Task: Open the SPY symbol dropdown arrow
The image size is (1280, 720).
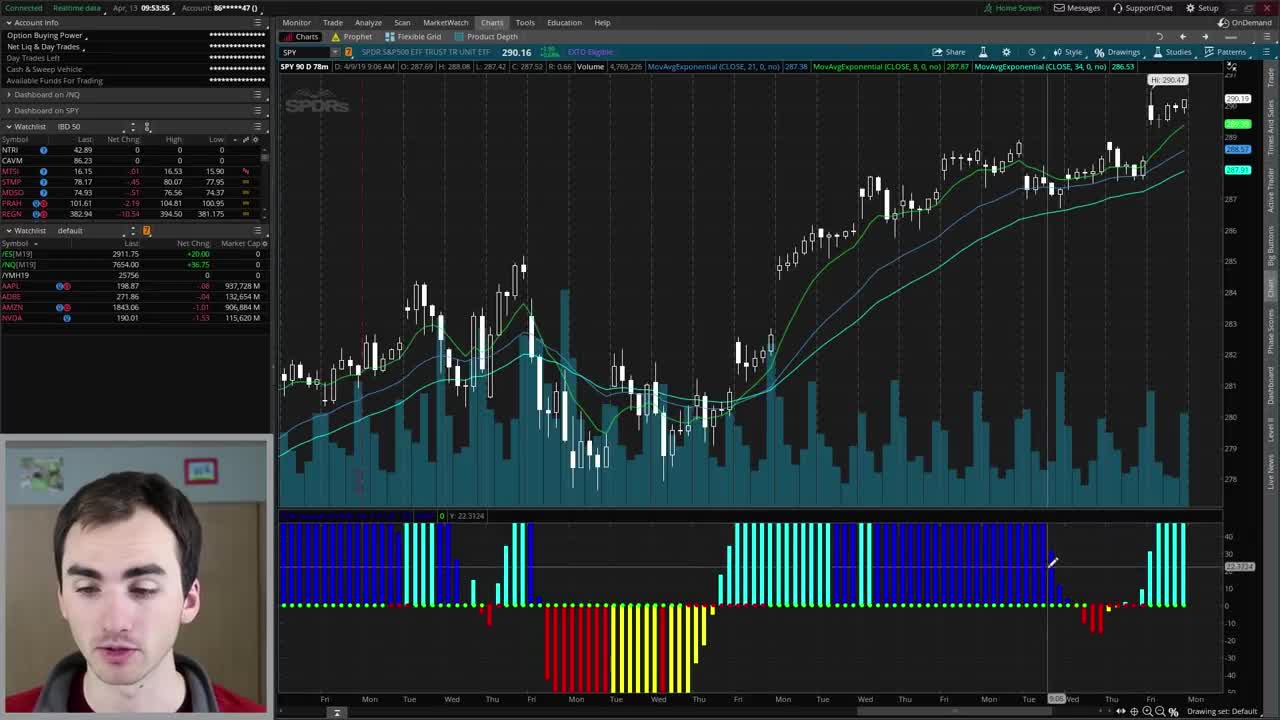Action: (336, 52)
